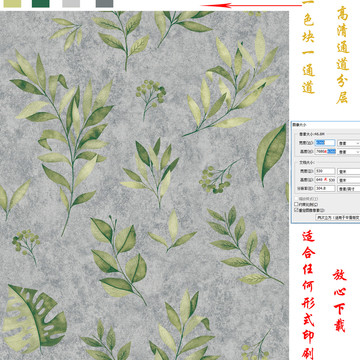
Task: Open the pixel height unit dropdown
Action: click(x=349, y=151)
